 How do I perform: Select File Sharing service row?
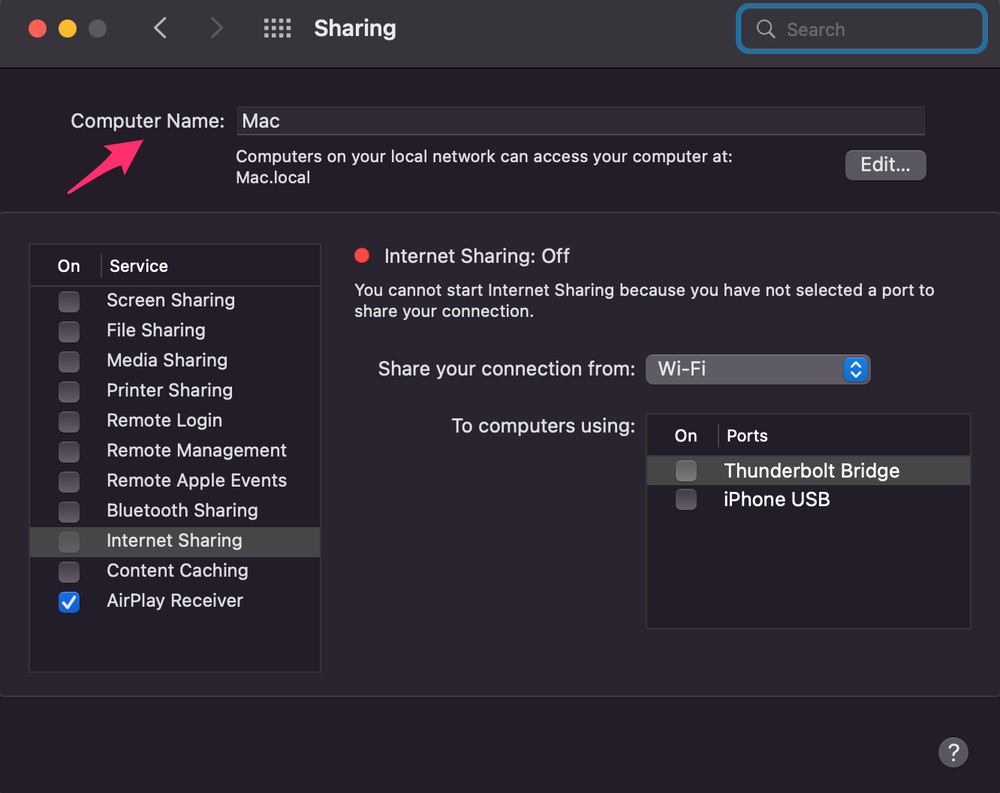[175, 330]
